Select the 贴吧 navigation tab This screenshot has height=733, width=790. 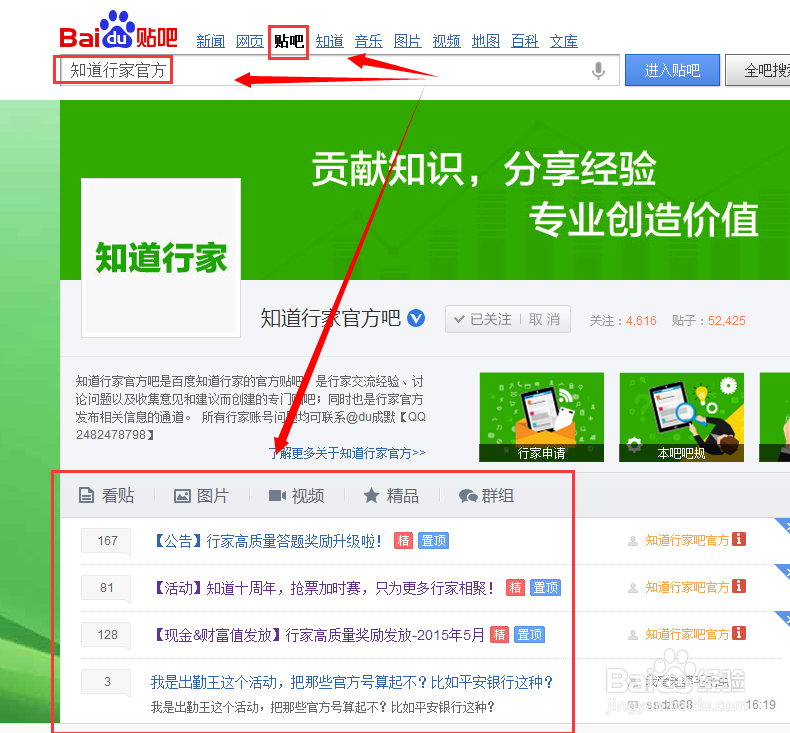(289, 41)
